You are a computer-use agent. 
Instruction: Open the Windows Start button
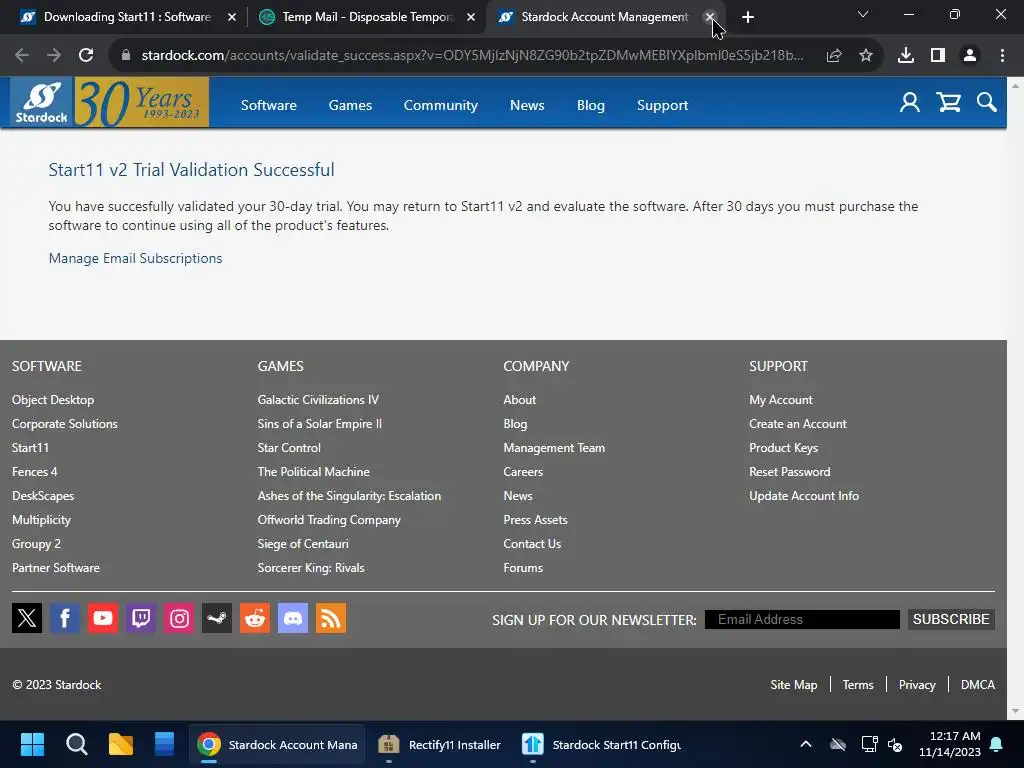pos(32,744)
